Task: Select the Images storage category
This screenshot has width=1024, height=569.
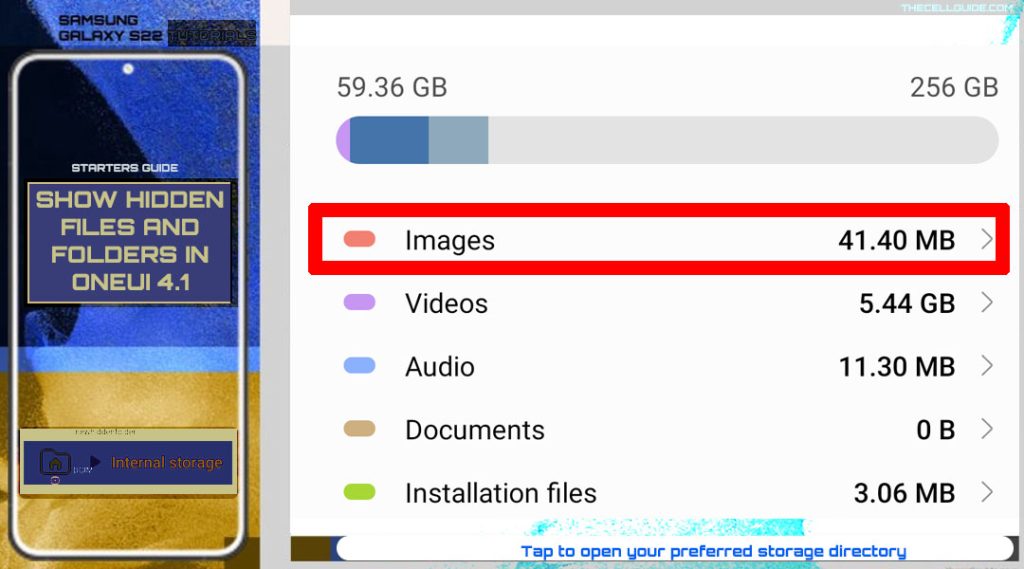Action: 659,239
